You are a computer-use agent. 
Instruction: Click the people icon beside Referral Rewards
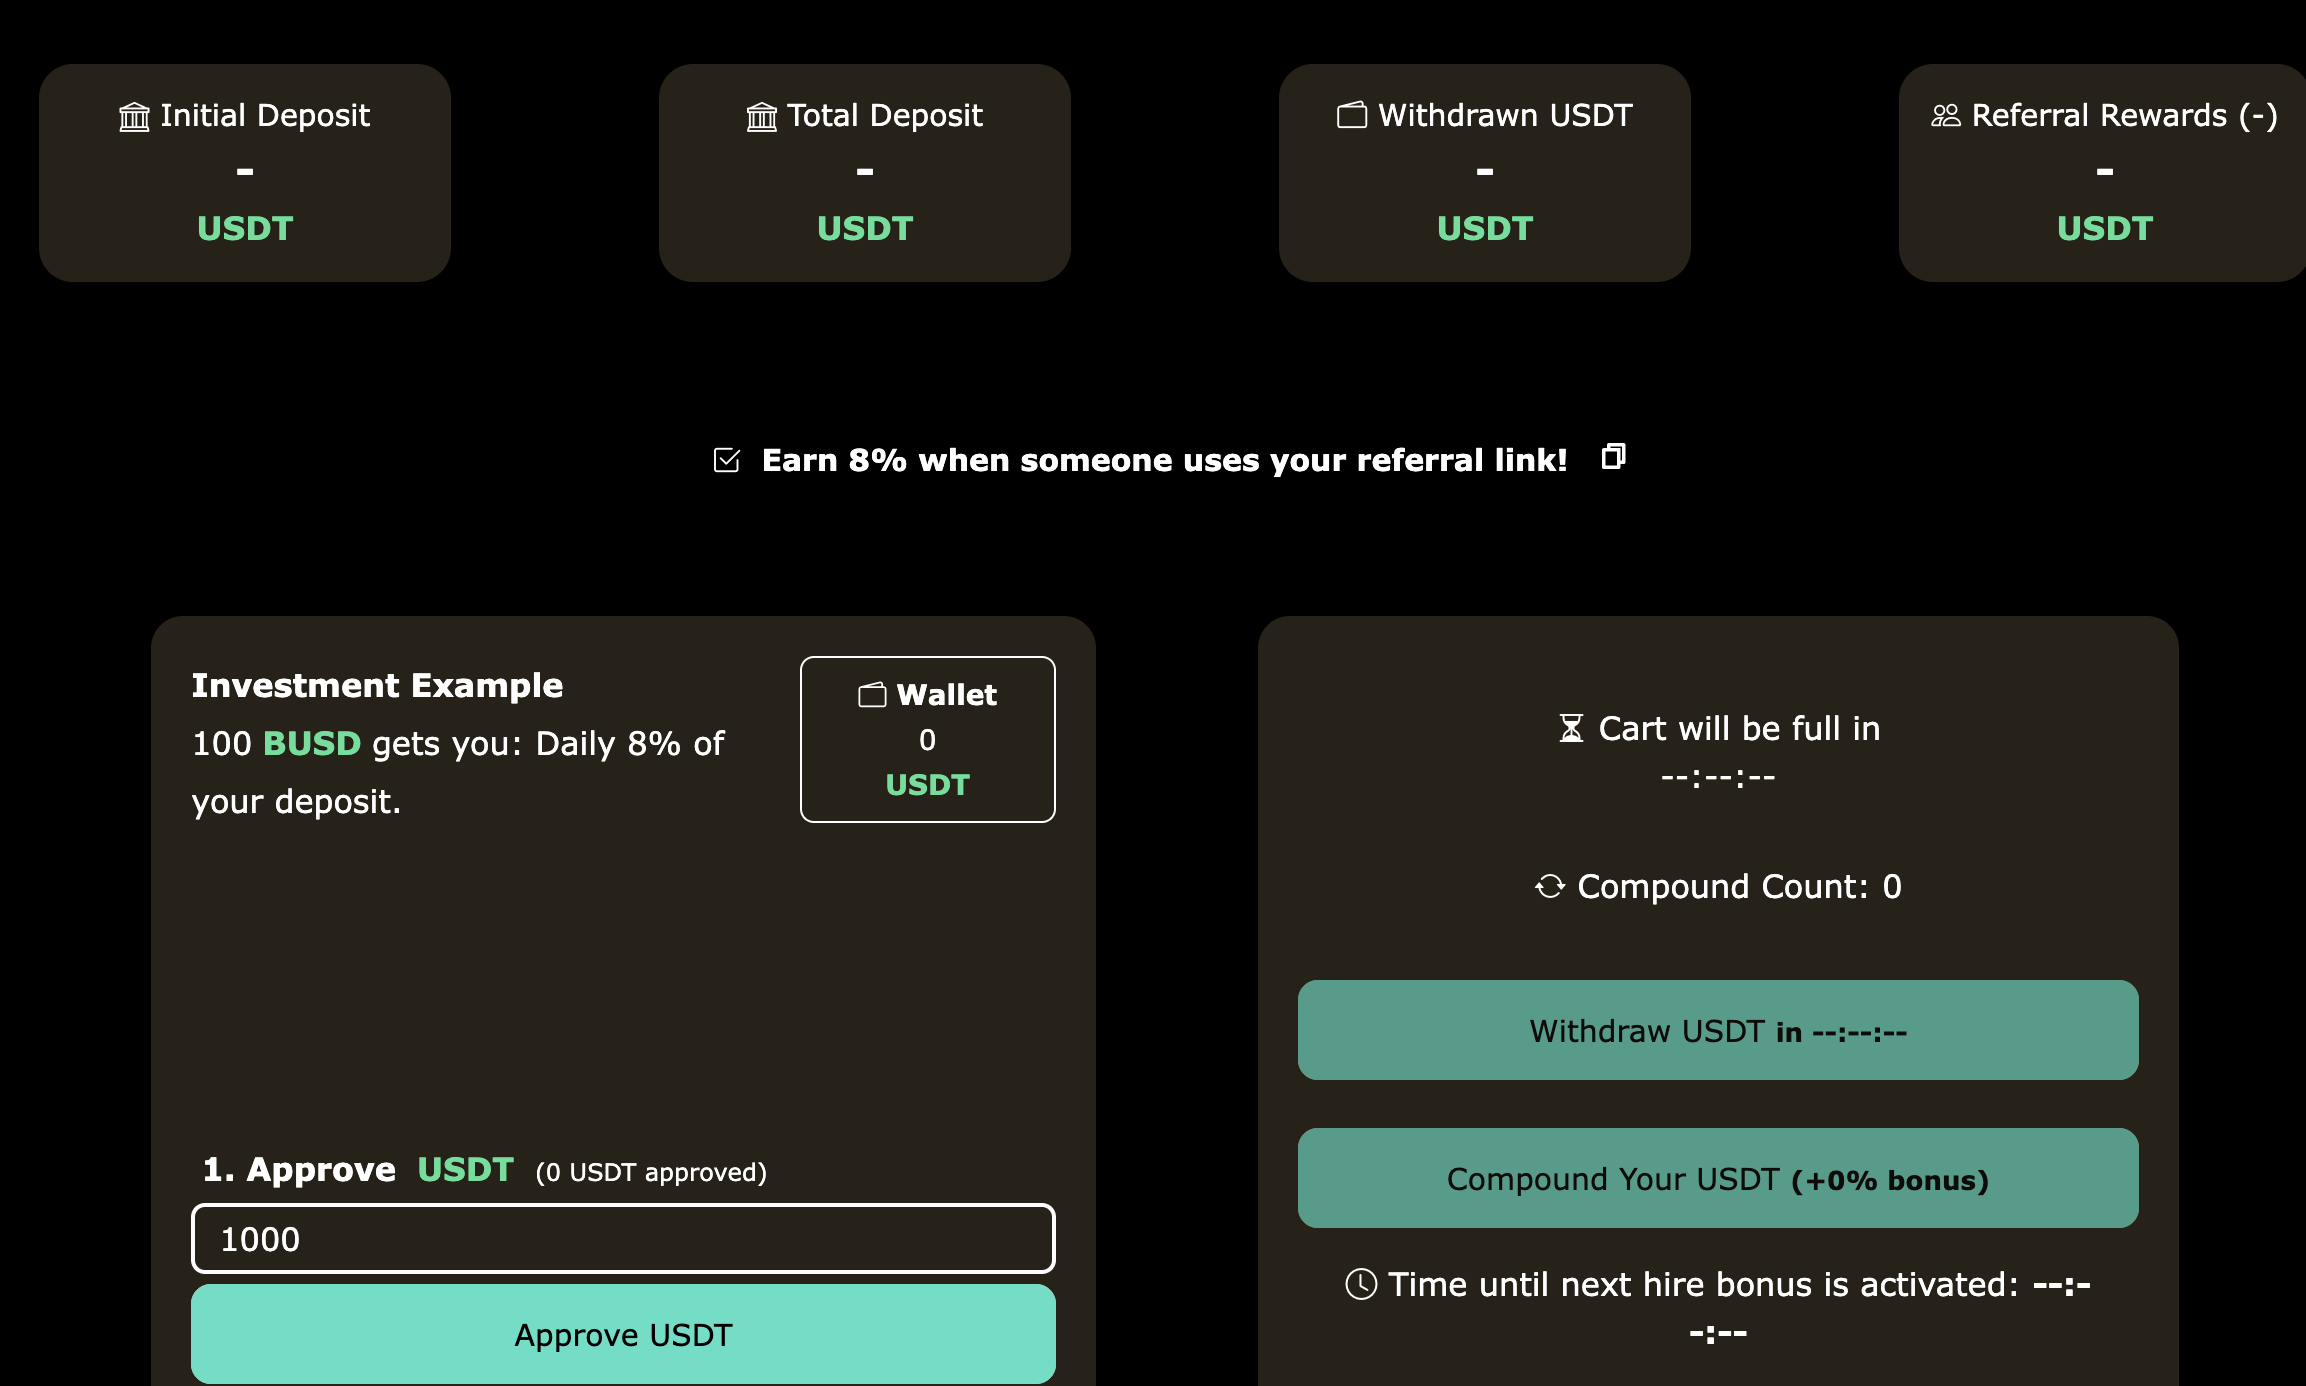[1946, 116]
